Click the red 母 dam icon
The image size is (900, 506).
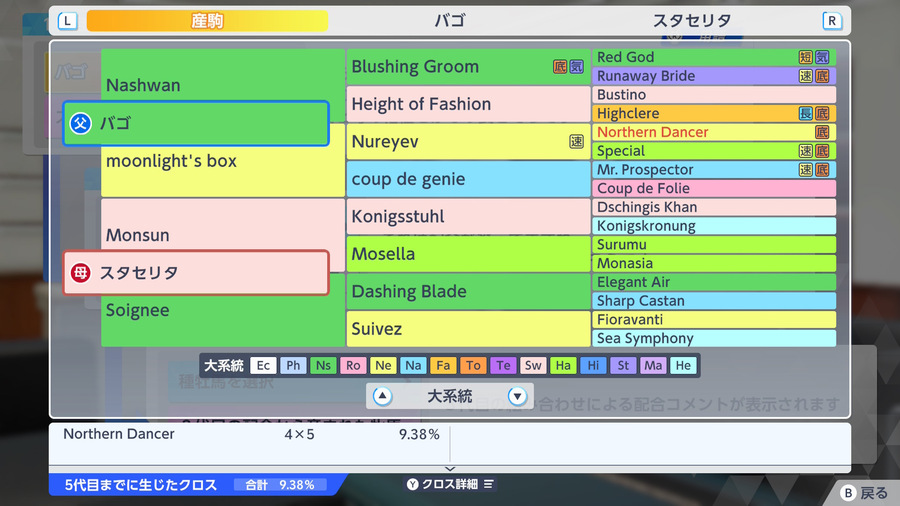pos(80,273)
